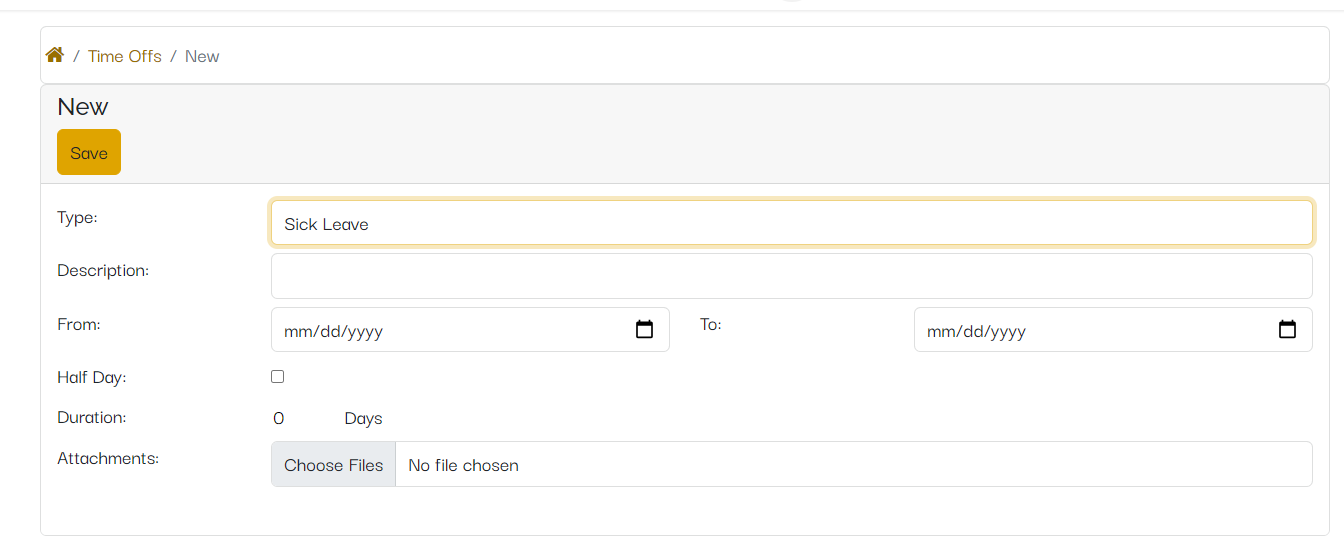The height and width of the screenshot is (539, 1344).
Task: Select the year segment of From date
Action: (x=364, y=331)
